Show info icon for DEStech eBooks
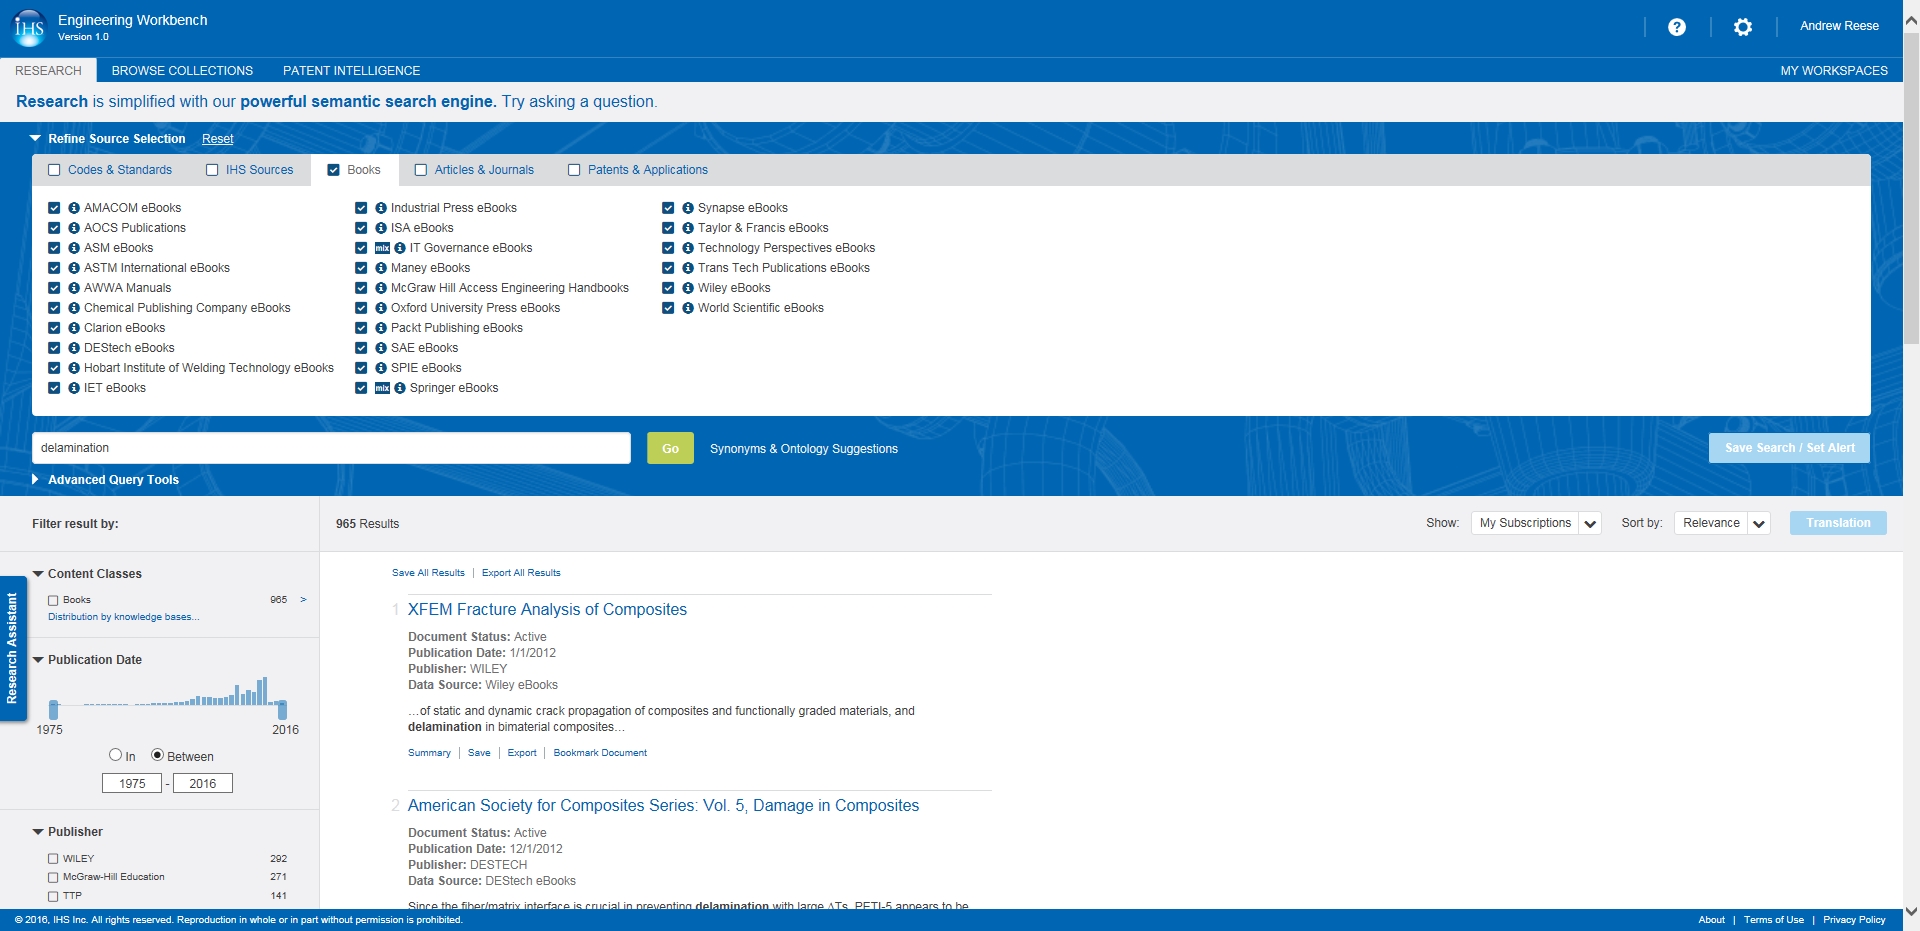Screen dimensions: 1920x931 tap(74, 348)
